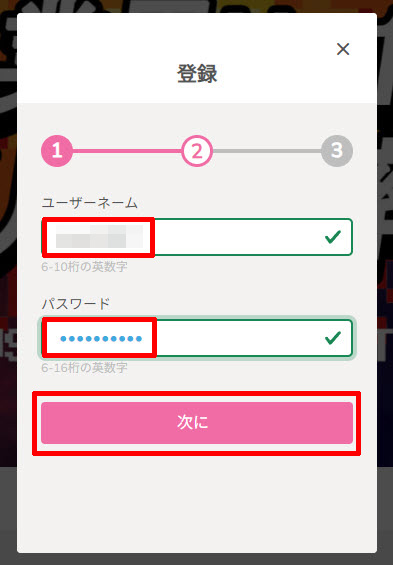Click the gray progress line between steps 2 and 3
Image resolution: width=393 pixels, height=565 pixels.
[x=267, y=151]
